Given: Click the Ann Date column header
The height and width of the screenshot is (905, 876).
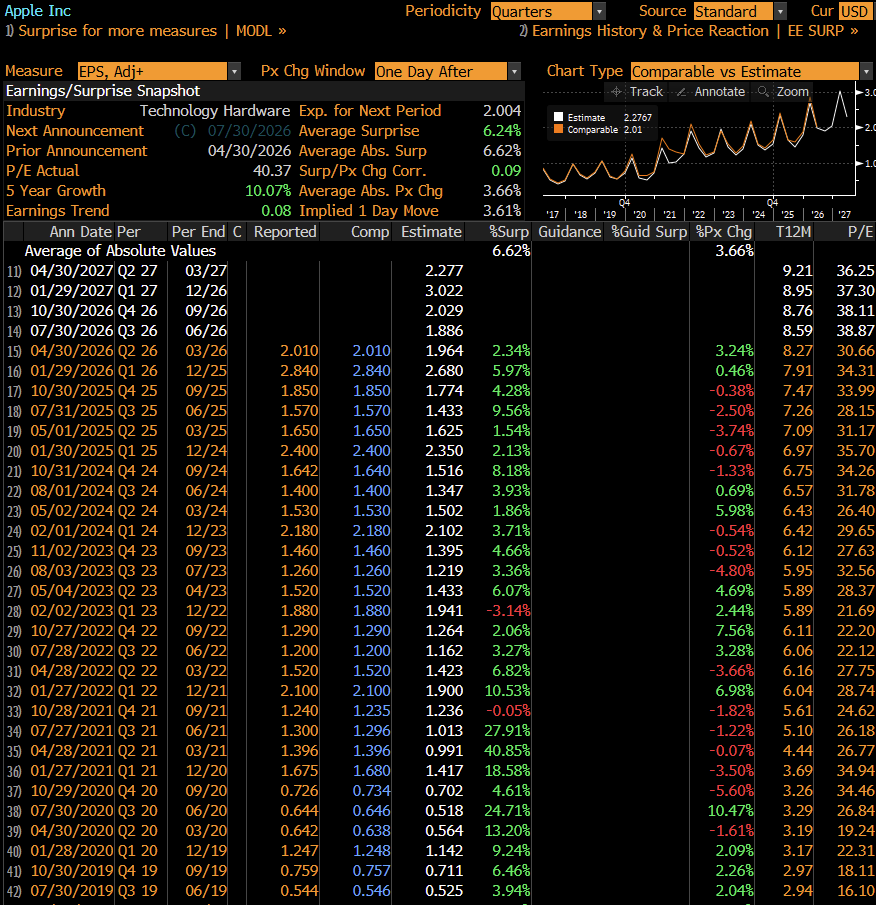Looking at the screenshot, I should coord(80,232).
